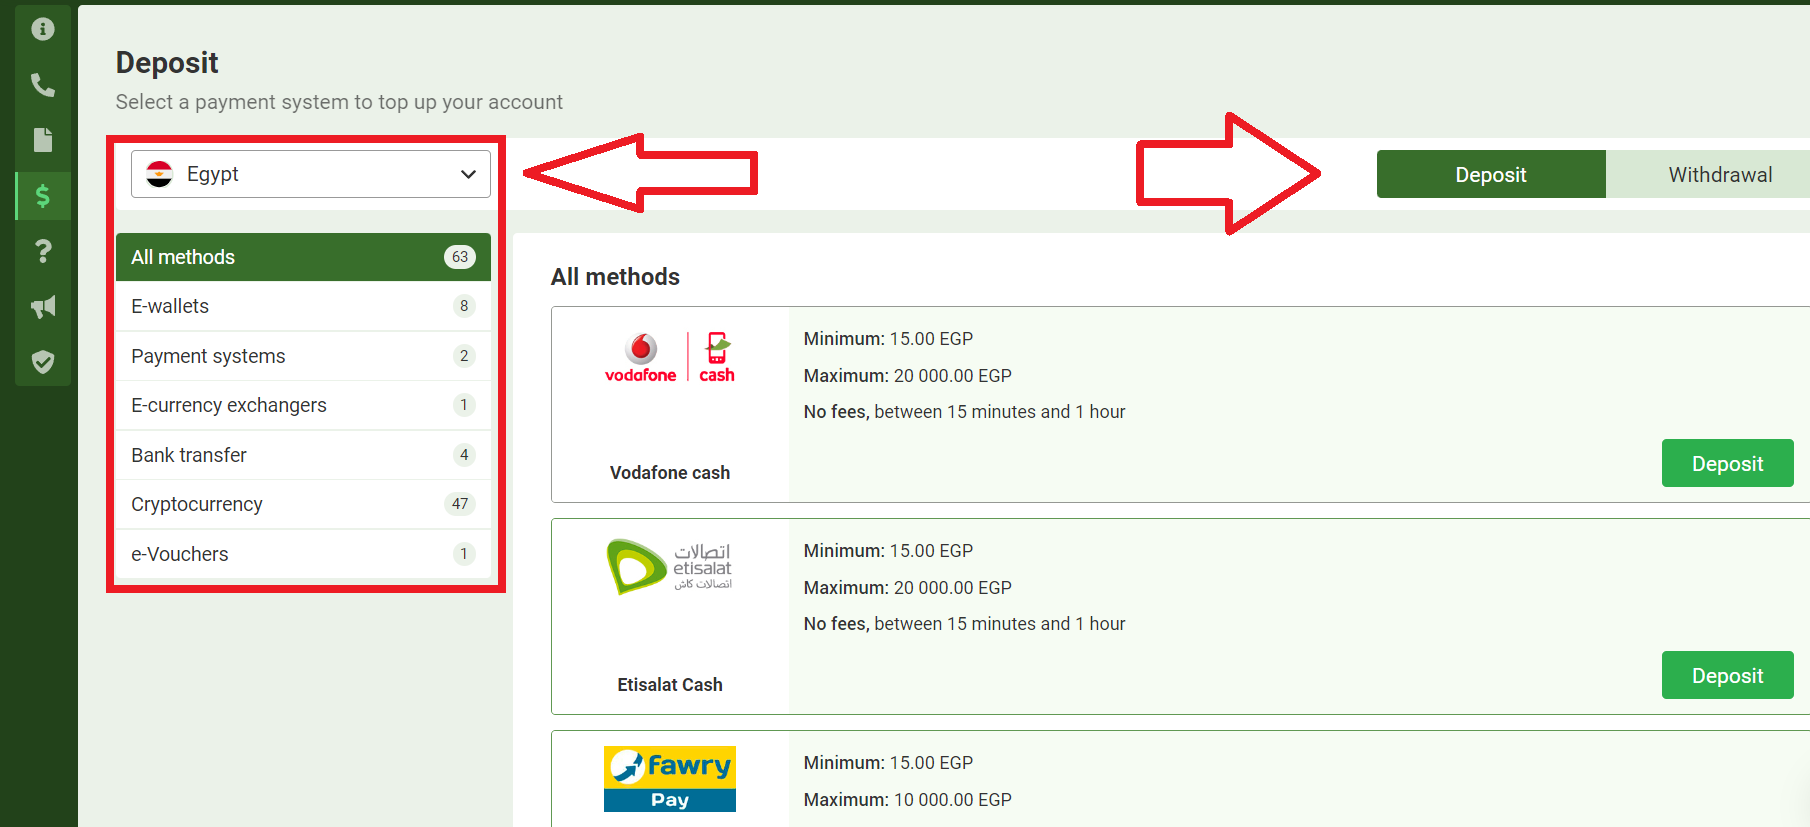Open the question mark help icon

(x=43, y=251)
